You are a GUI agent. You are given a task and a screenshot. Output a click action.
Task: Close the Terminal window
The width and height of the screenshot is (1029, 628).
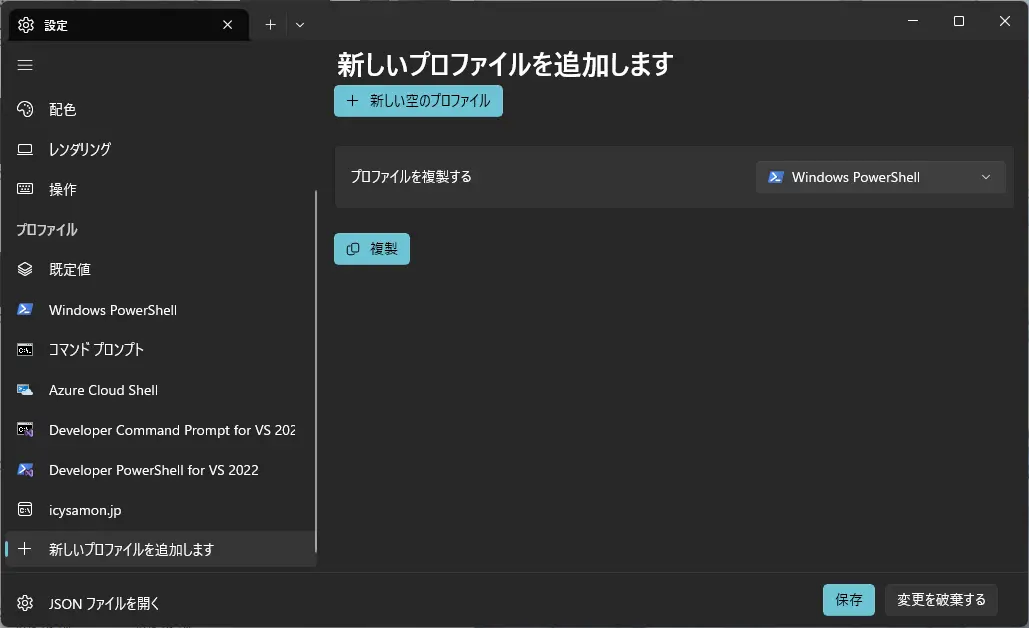click(1005, 21)
